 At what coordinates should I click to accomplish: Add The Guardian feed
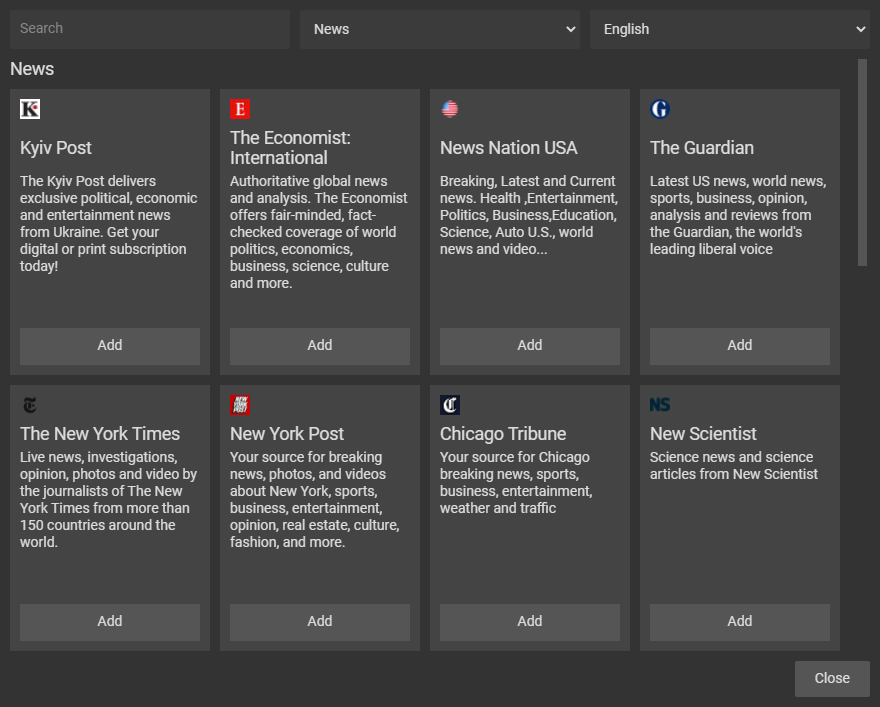click(x=740, y=346)
